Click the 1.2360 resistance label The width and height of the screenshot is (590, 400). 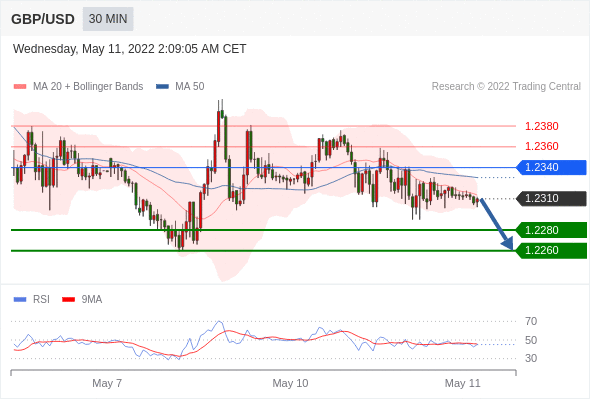pos(541,146)
